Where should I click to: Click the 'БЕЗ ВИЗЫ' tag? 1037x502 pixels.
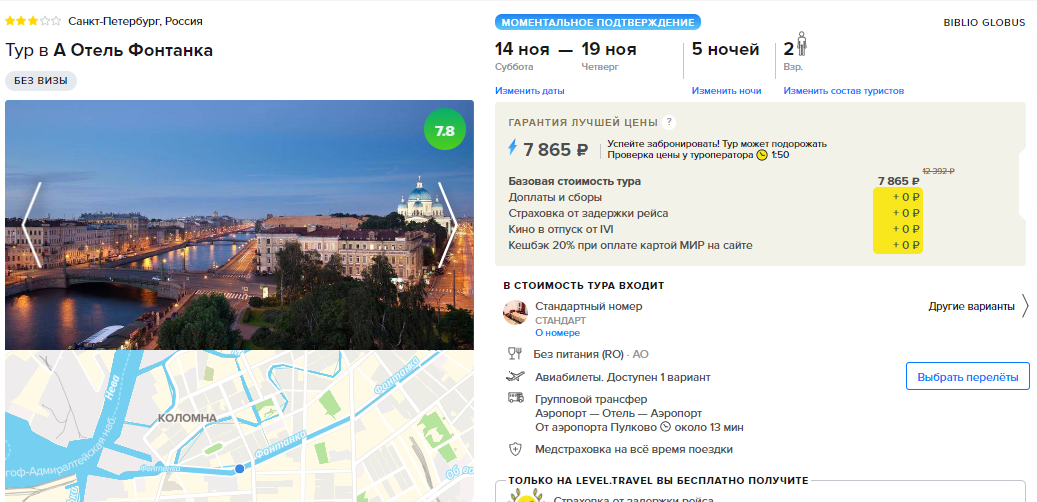point(41,81)
